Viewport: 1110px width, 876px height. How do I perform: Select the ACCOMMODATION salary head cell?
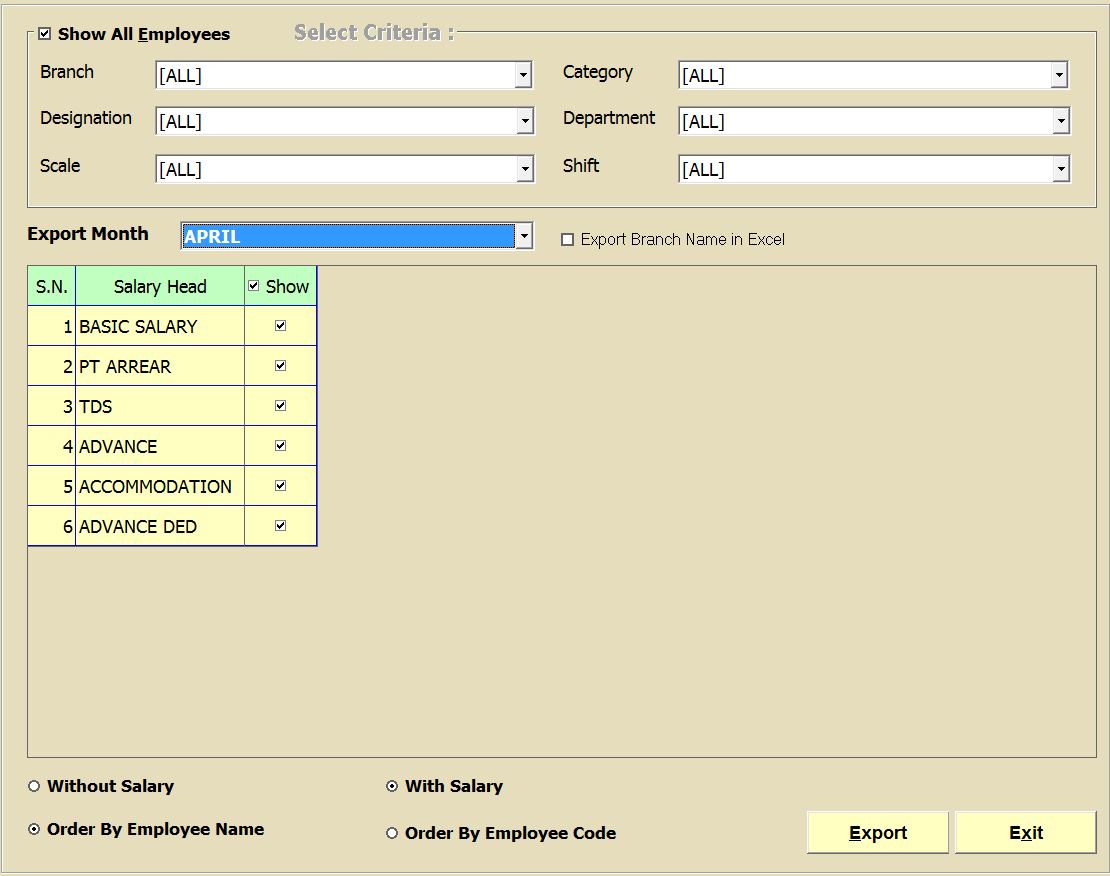click(159, 486)
